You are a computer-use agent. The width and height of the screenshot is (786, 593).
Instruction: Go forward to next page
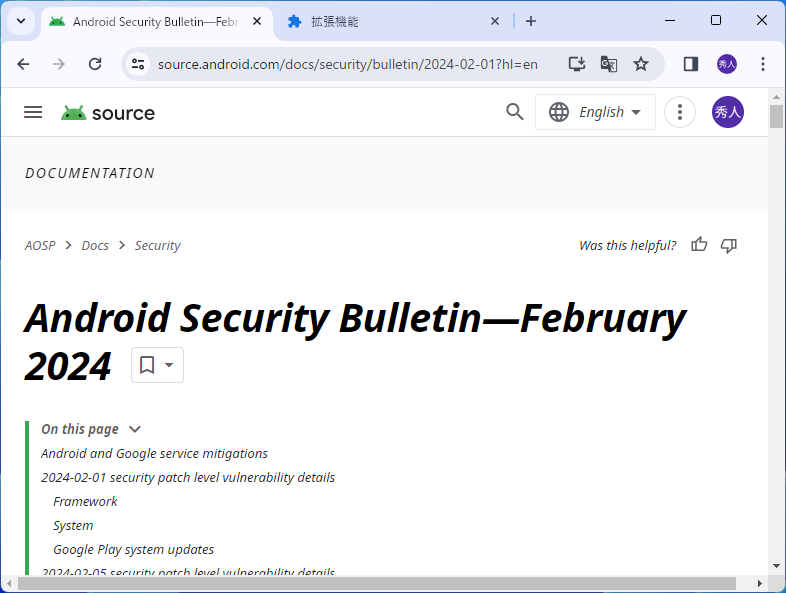(x=59, y=64)
